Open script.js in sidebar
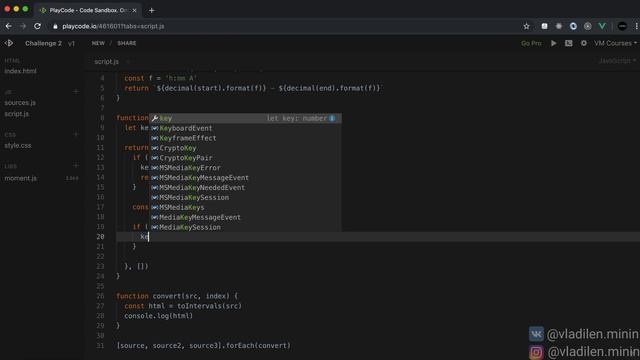 pyautogui.click(x=17, y=114)
